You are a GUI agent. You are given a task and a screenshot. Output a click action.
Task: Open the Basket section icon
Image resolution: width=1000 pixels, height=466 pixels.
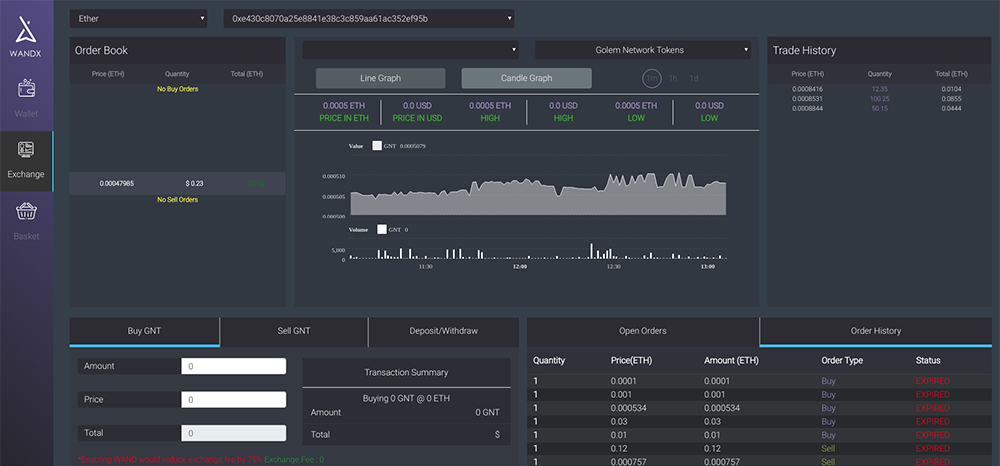[x=26, y=212]
